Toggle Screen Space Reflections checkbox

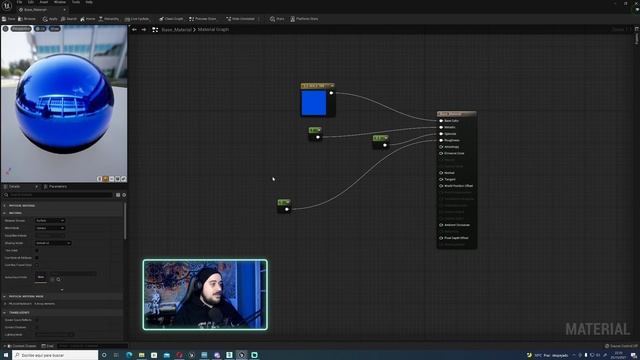point(37,320)
